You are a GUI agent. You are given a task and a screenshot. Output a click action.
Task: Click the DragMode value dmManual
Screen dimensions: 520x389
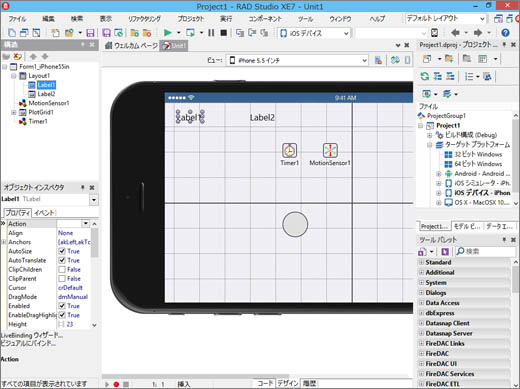tap(73, 297)
